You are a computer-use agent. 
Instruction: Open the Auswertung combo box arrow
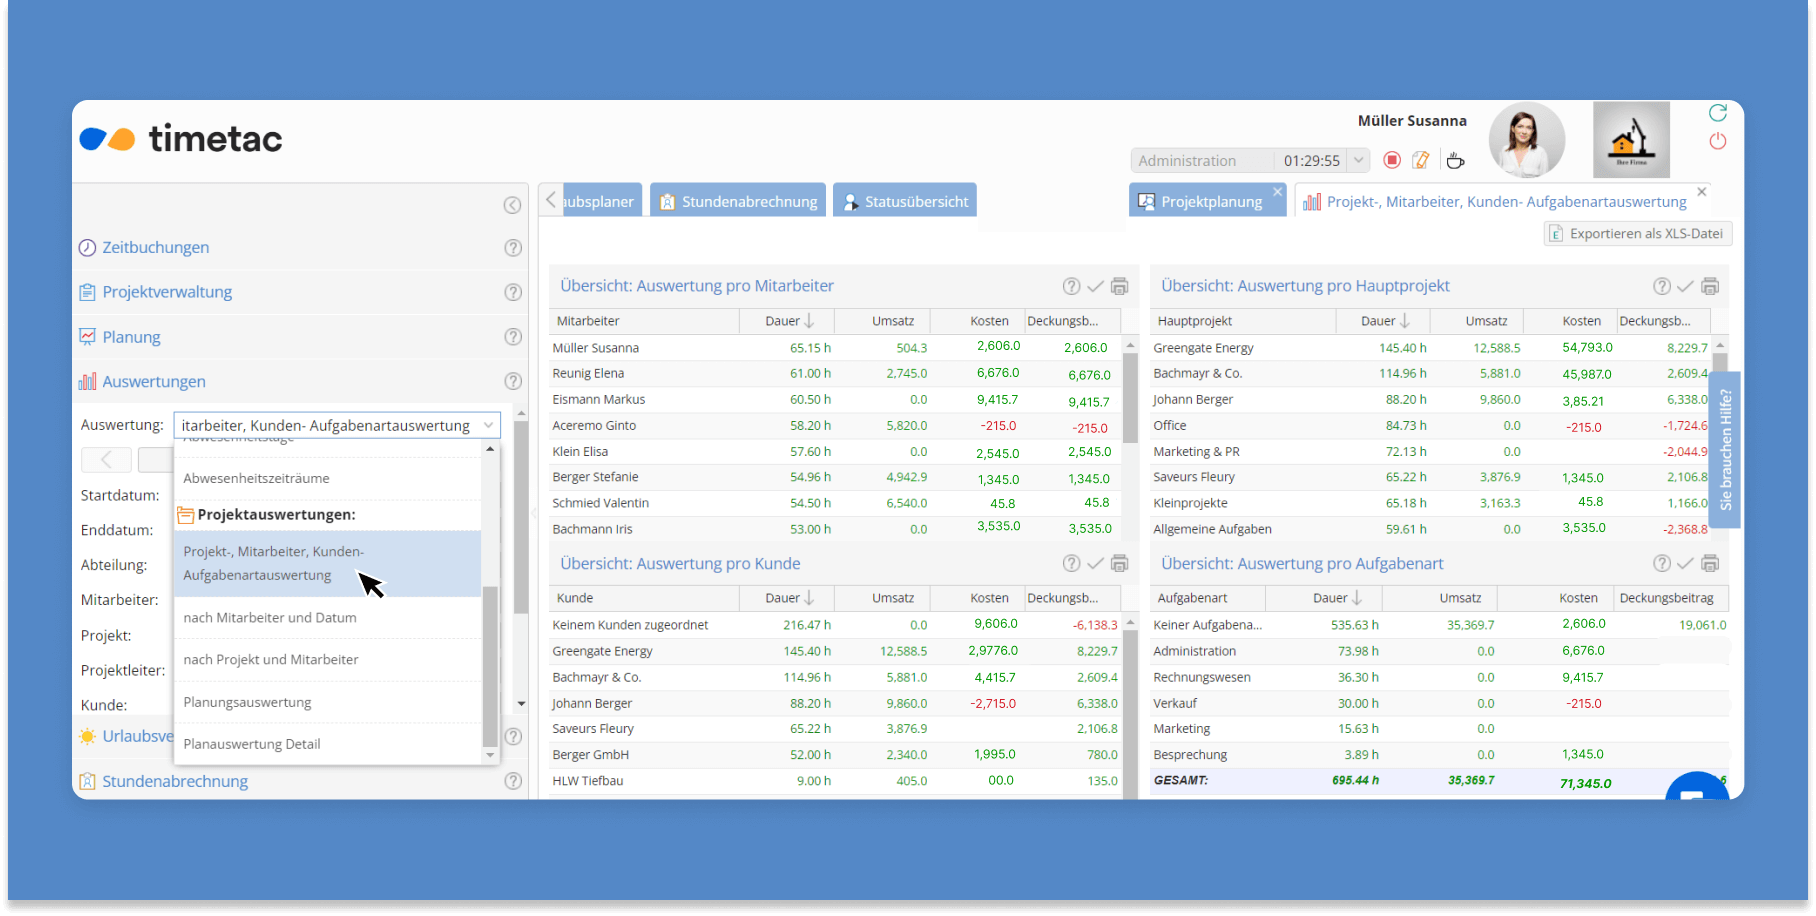(488, 425)
